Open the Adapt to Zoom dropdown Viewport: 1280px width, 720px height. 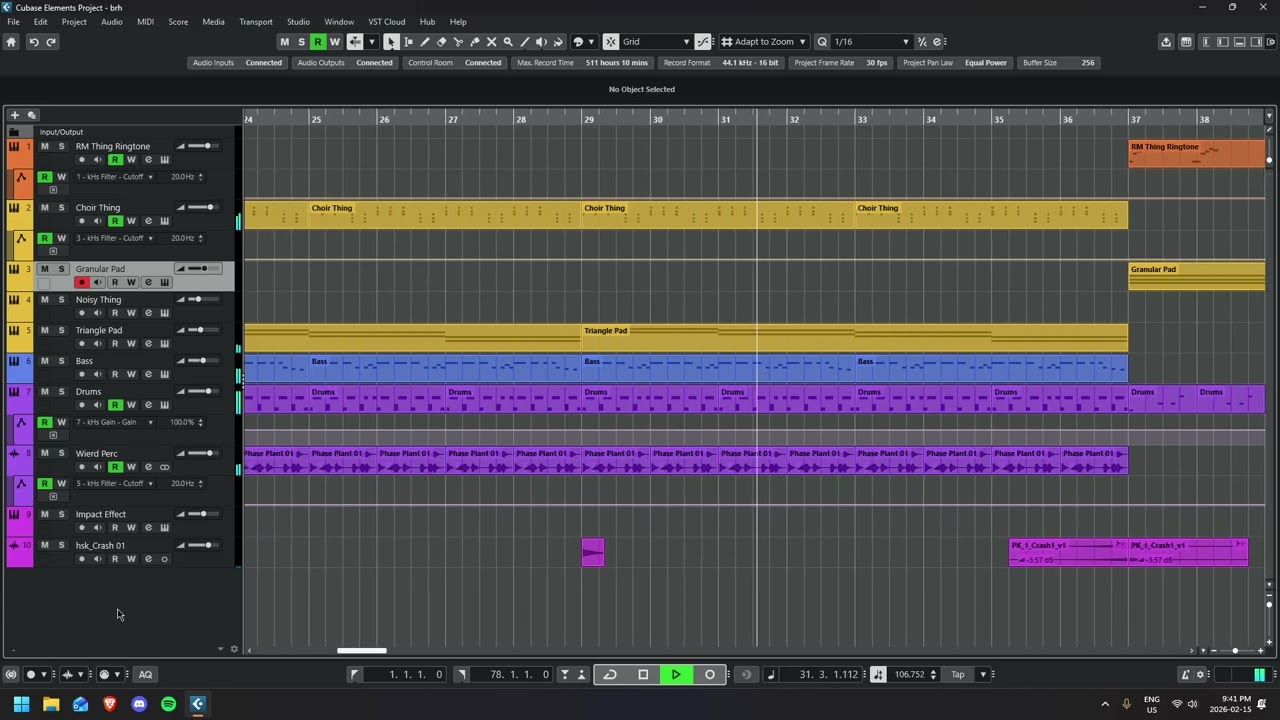pyautogui.click(x=764, y=42)
